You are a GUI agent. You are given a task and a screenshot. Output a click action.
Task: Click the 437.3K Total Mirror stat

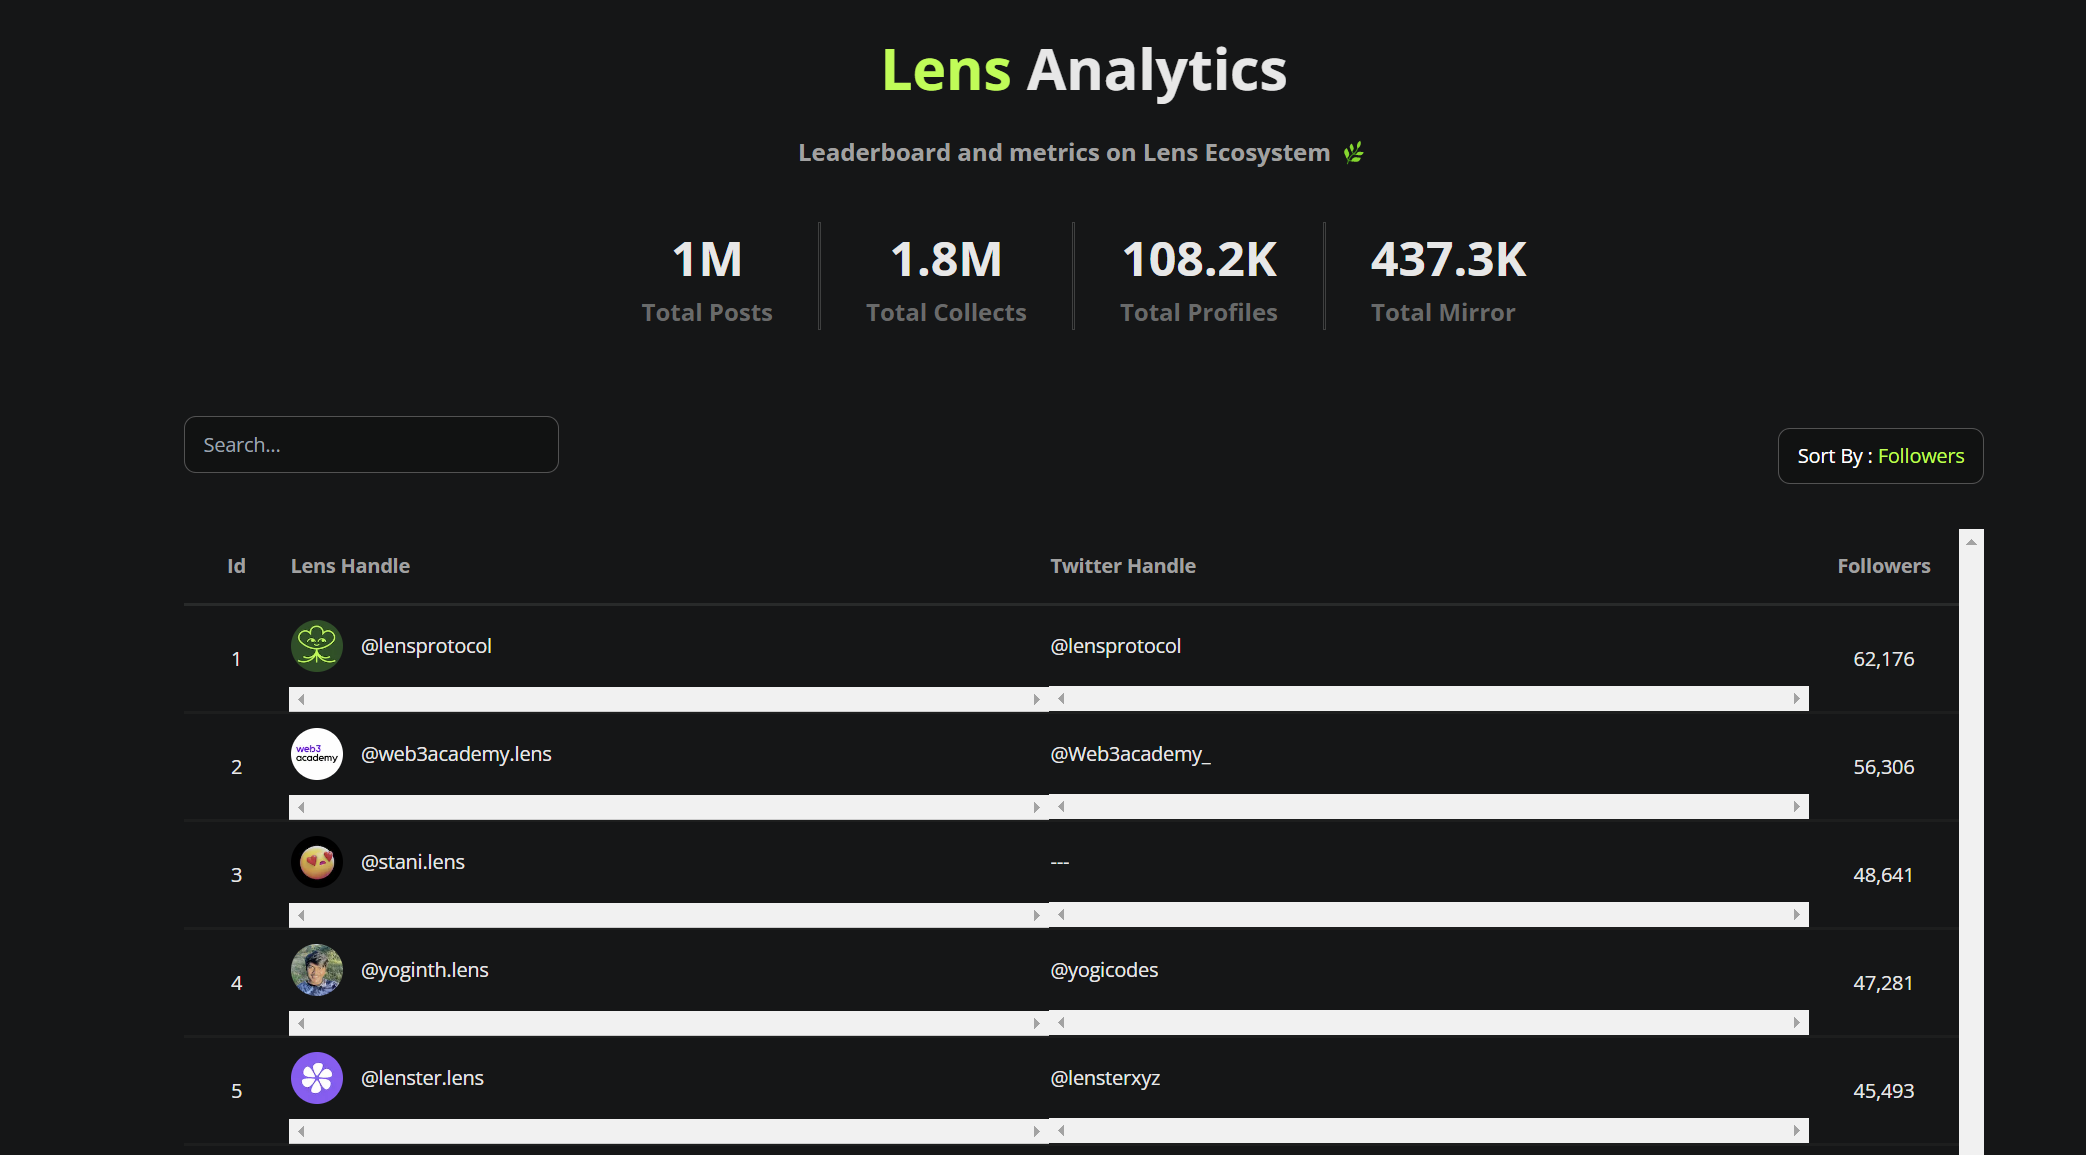[x=1448, y=279]
